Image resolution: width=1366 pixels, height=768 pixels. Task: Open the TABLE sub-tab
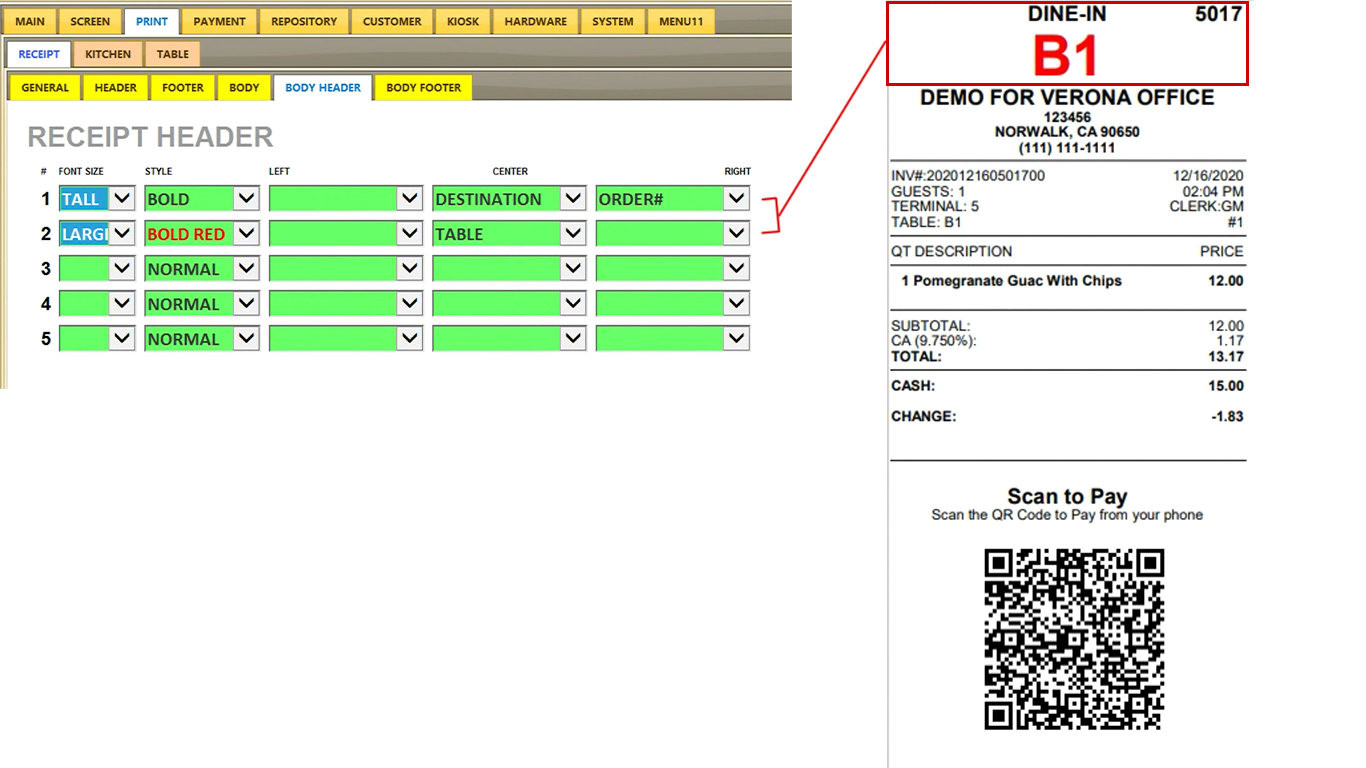(173, 54)
